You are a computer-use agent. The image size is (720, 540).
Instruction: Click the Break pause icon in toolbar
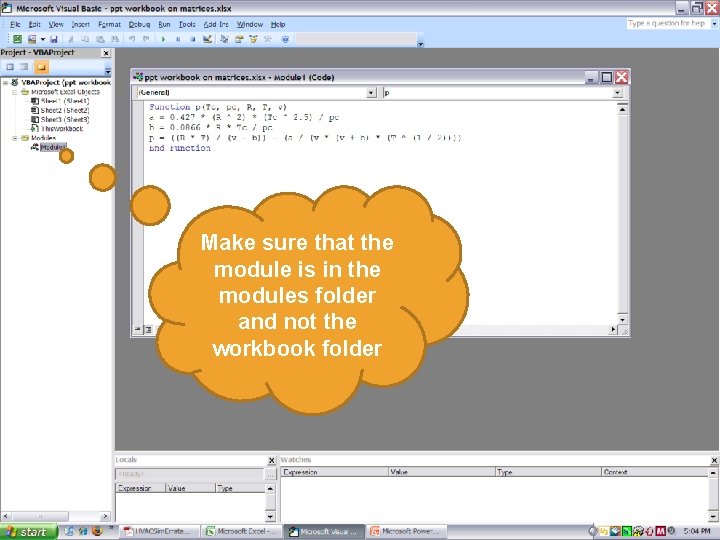click(178, 39)
